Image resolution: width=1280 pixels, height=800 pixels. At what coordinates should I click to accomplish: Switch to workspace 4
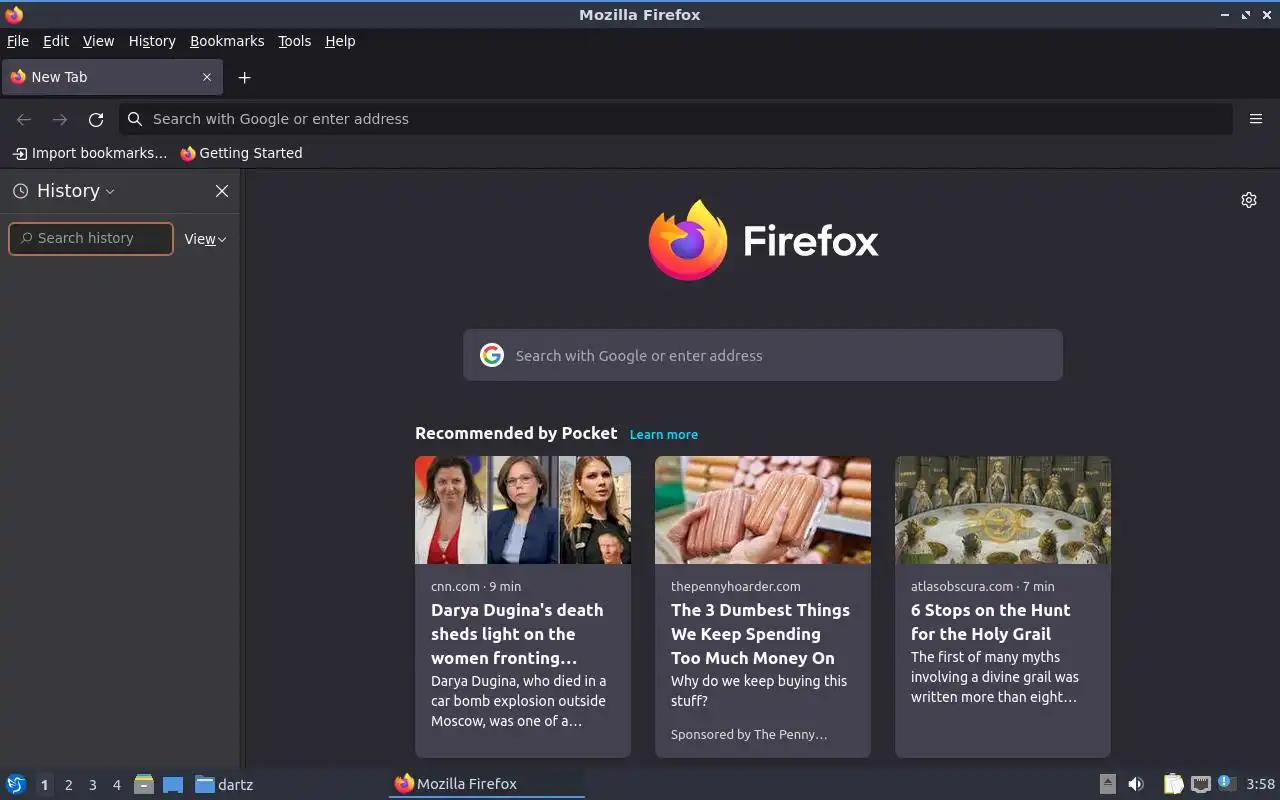coord(116,785)
